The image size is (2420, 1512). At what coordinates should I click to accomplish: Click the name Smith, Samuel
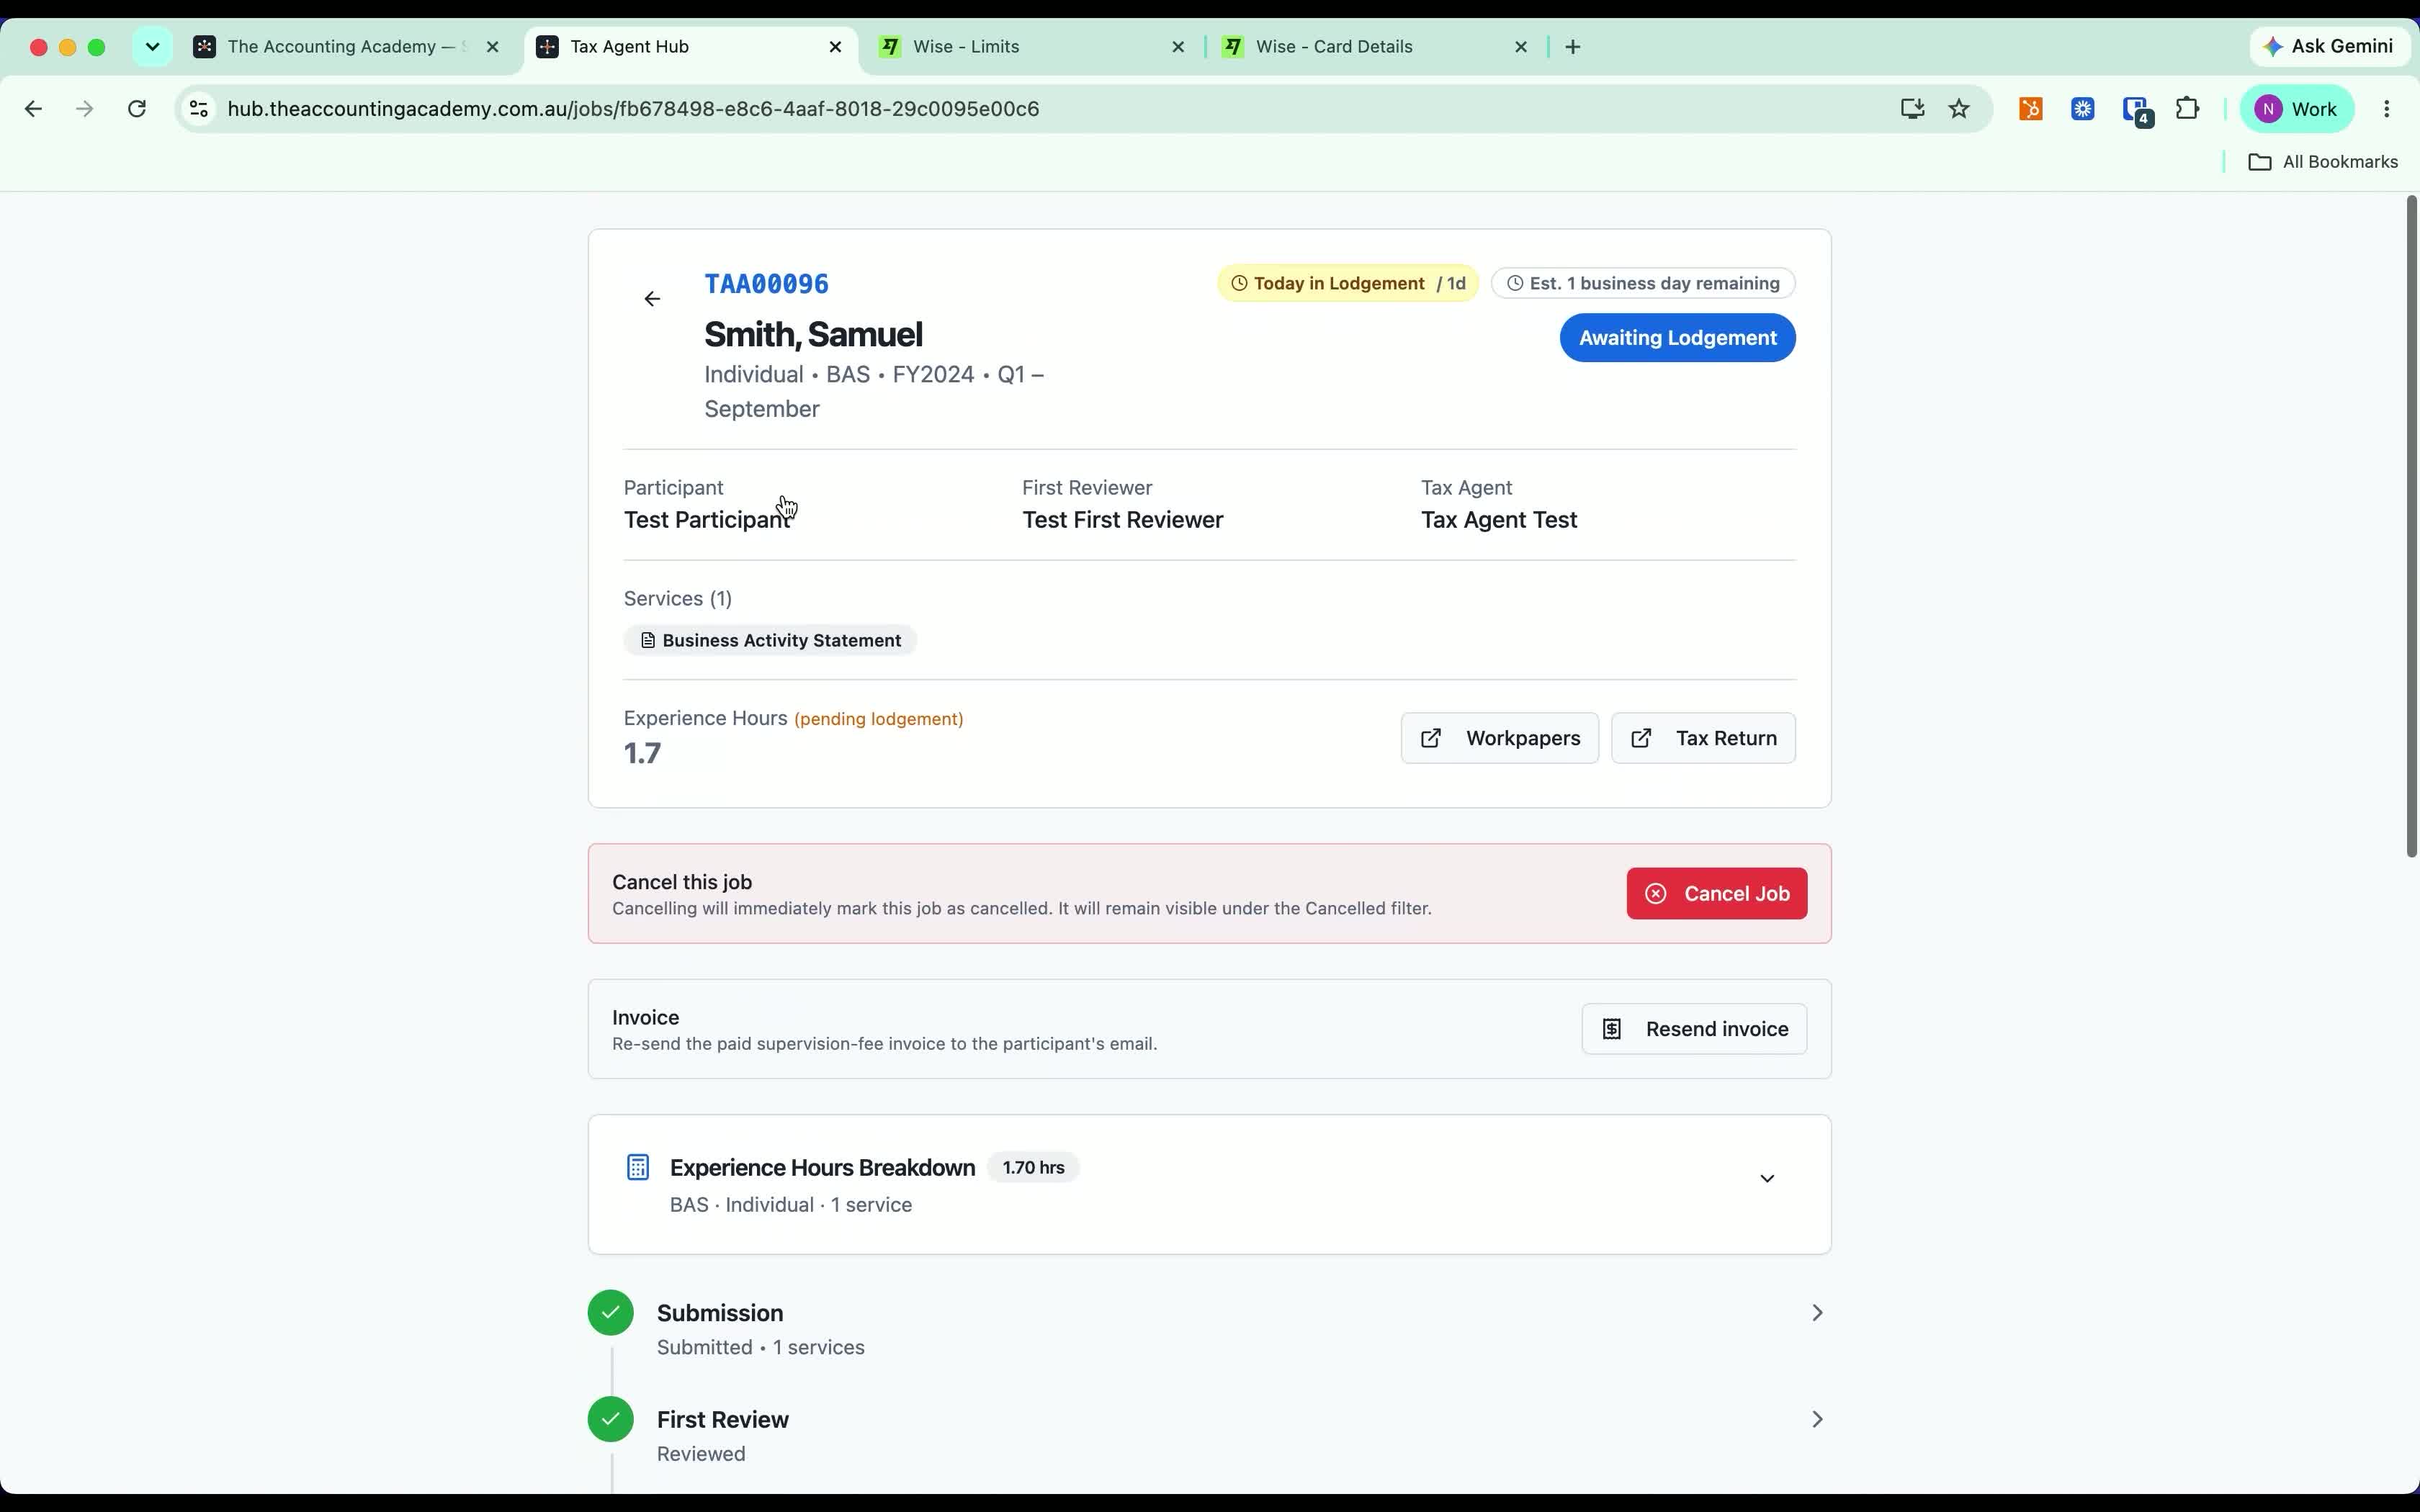pos(813,334)
